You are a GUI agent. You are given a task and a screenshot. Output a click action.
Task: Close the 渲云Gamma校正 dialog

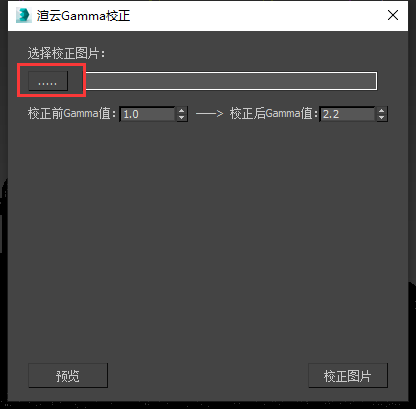[393, 15]
